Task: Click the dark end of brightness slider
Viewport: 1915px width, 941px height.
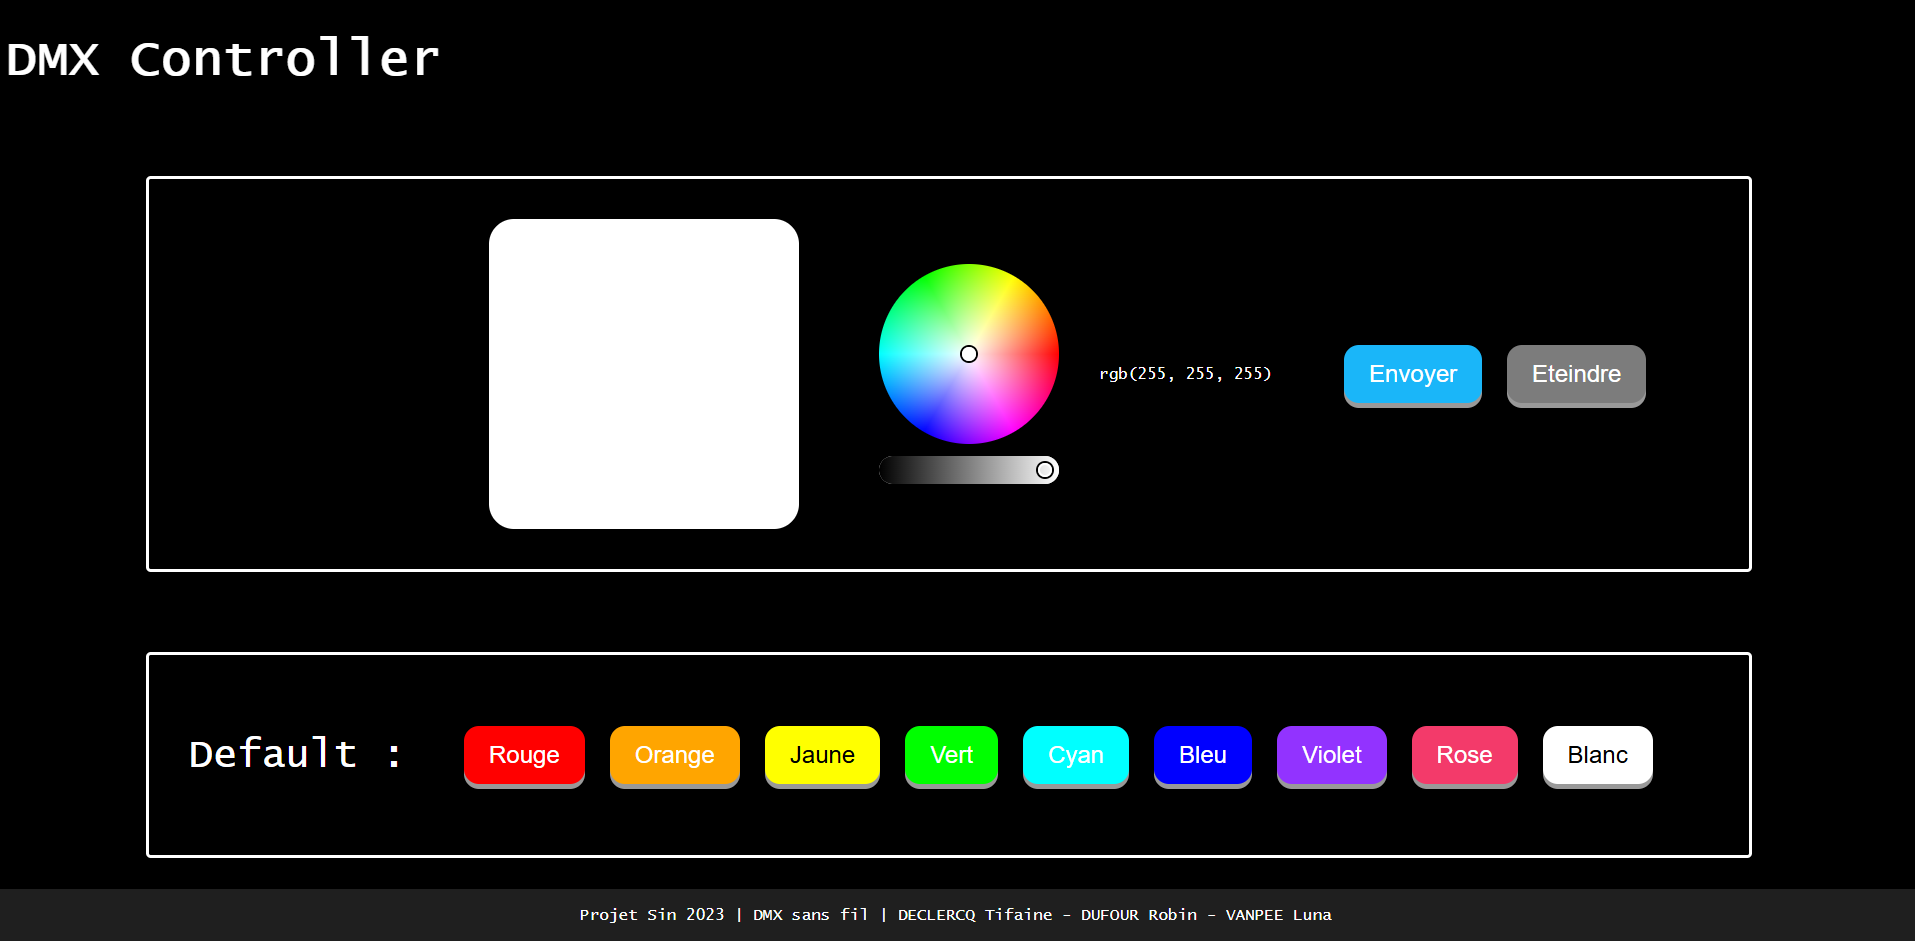Action: point(891,470)
